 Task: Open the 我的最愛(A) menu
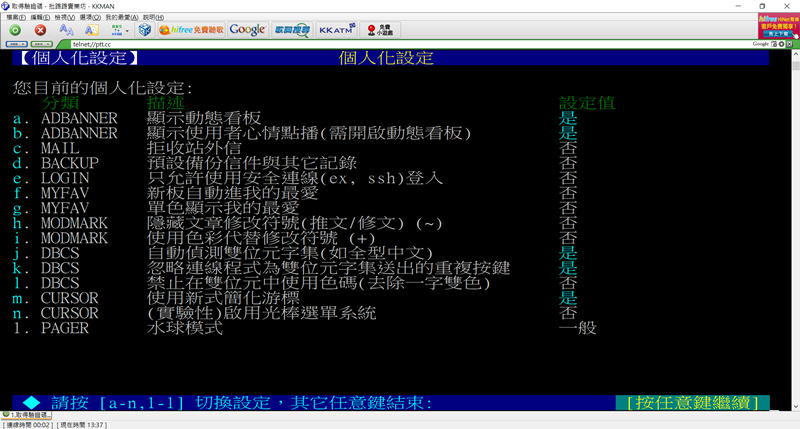point(121,17)
